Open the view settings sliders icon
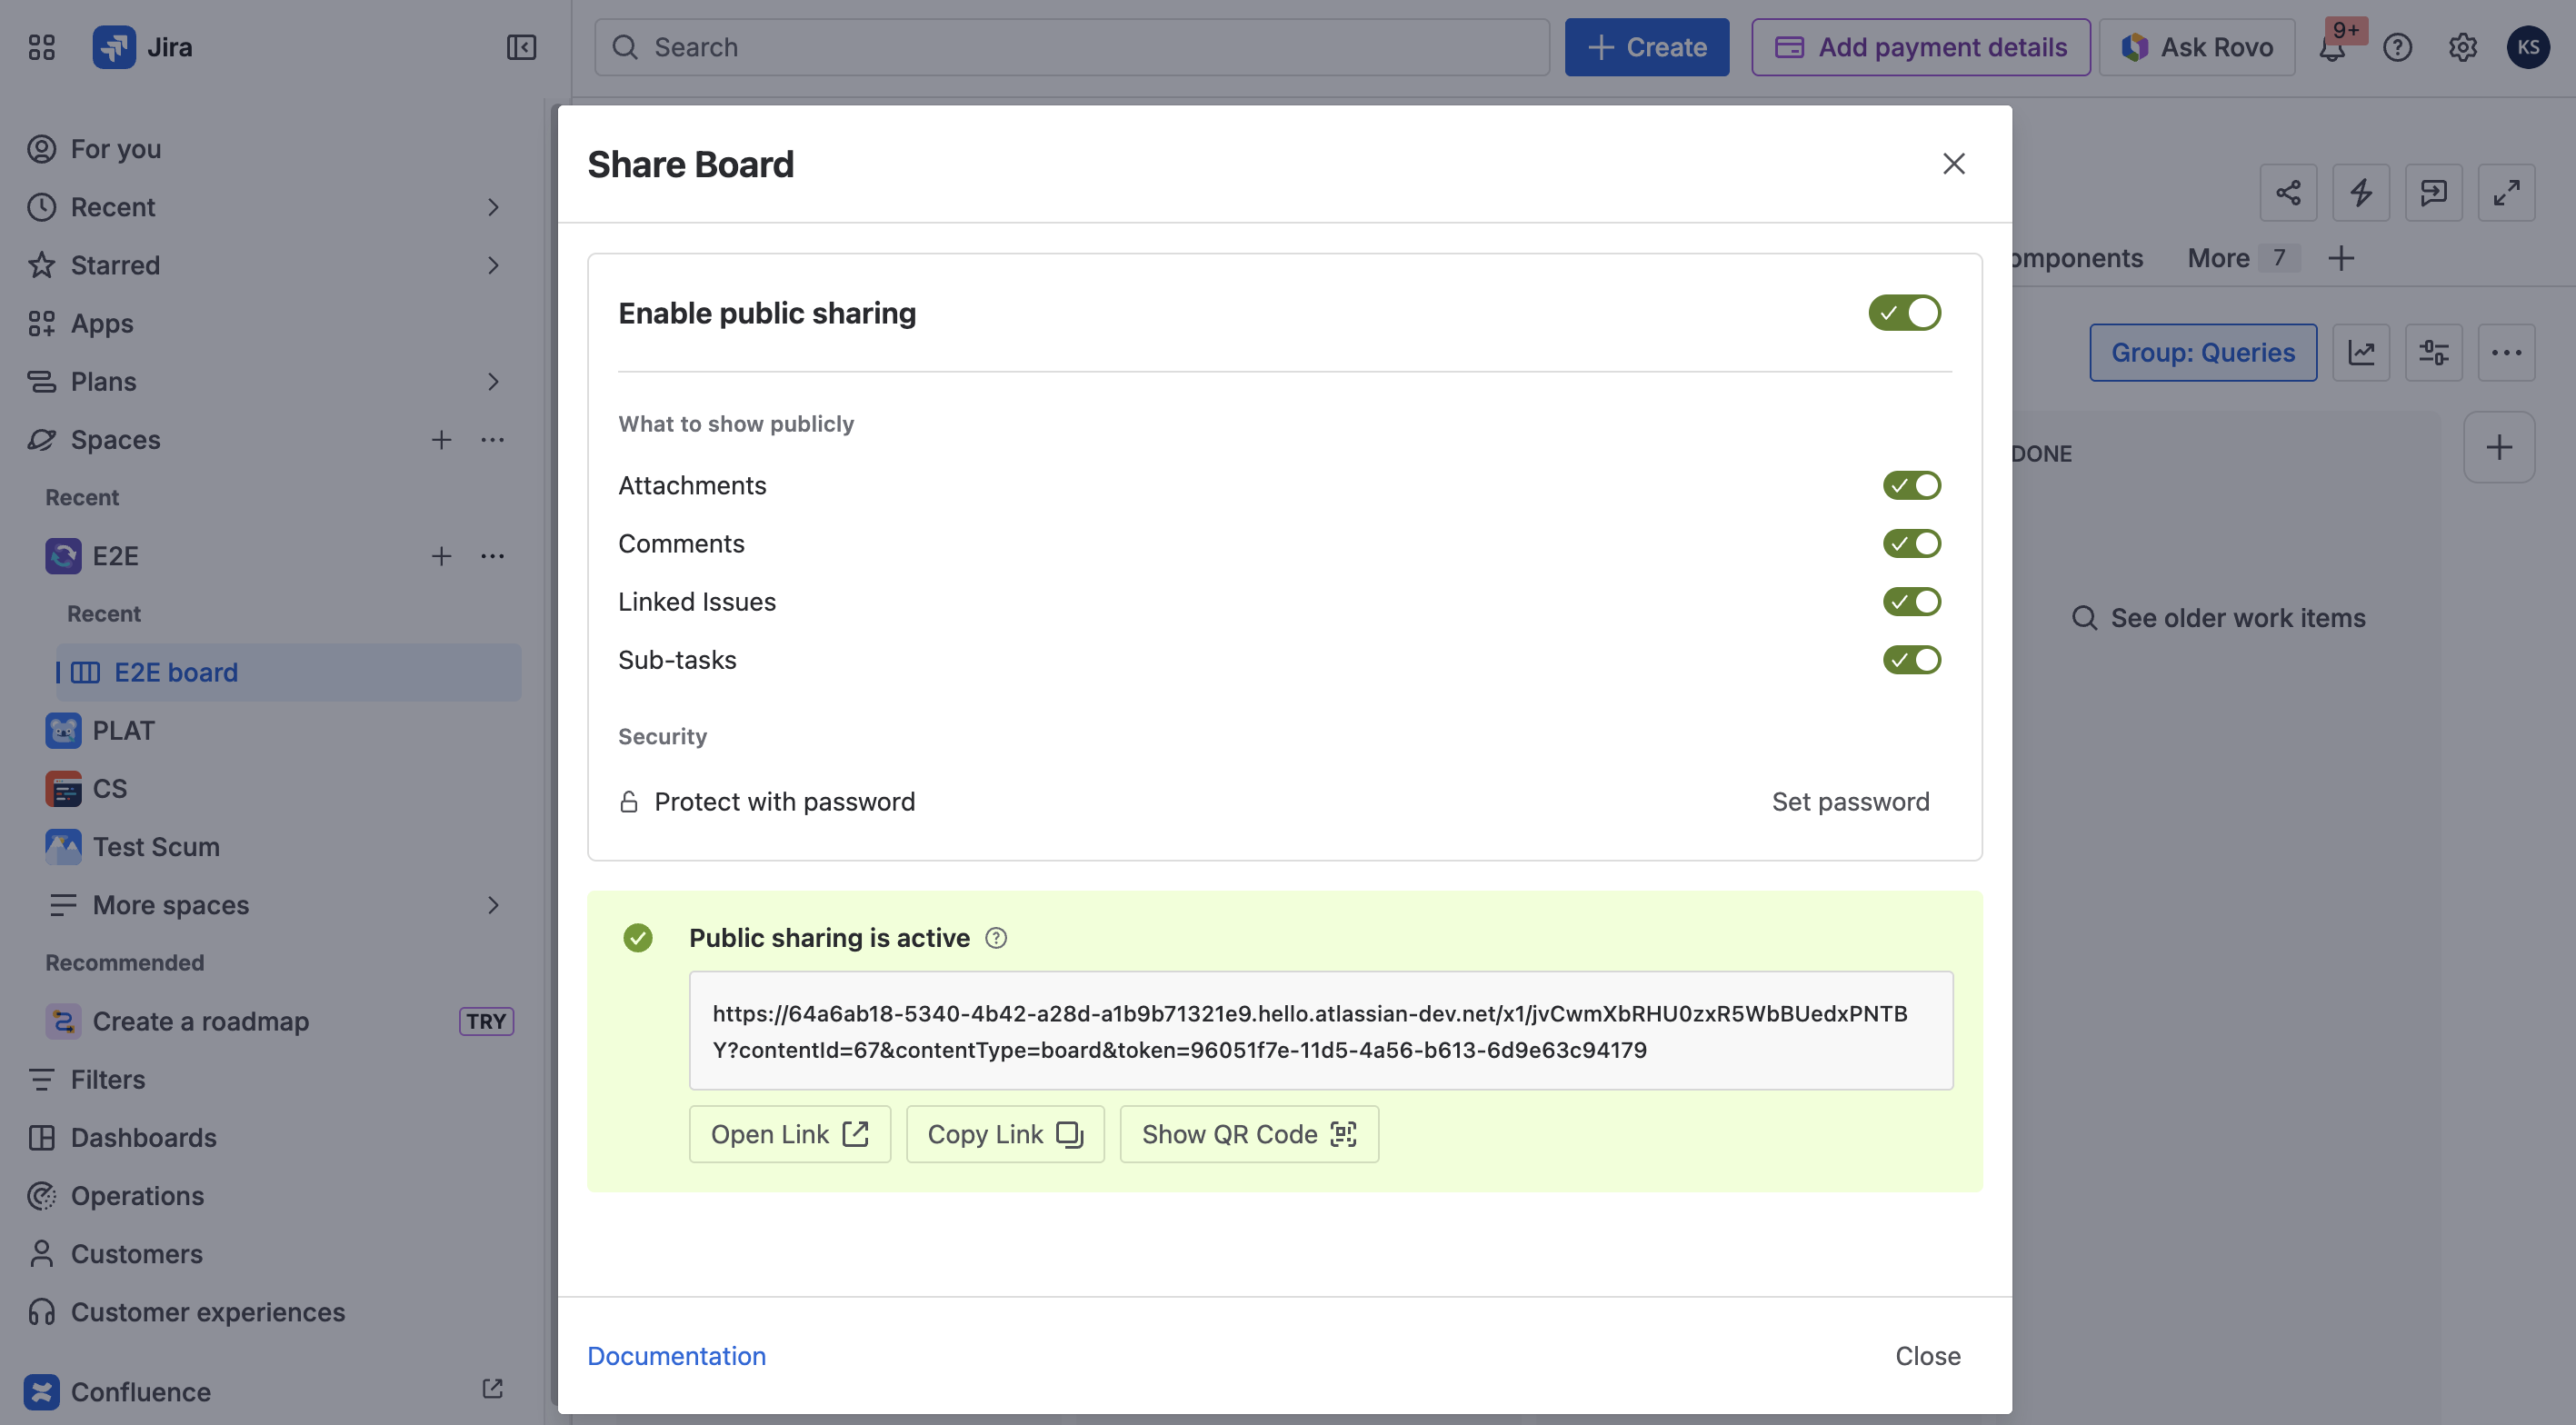This screenshot has width=2576, height=1425. click(2433, 352)
